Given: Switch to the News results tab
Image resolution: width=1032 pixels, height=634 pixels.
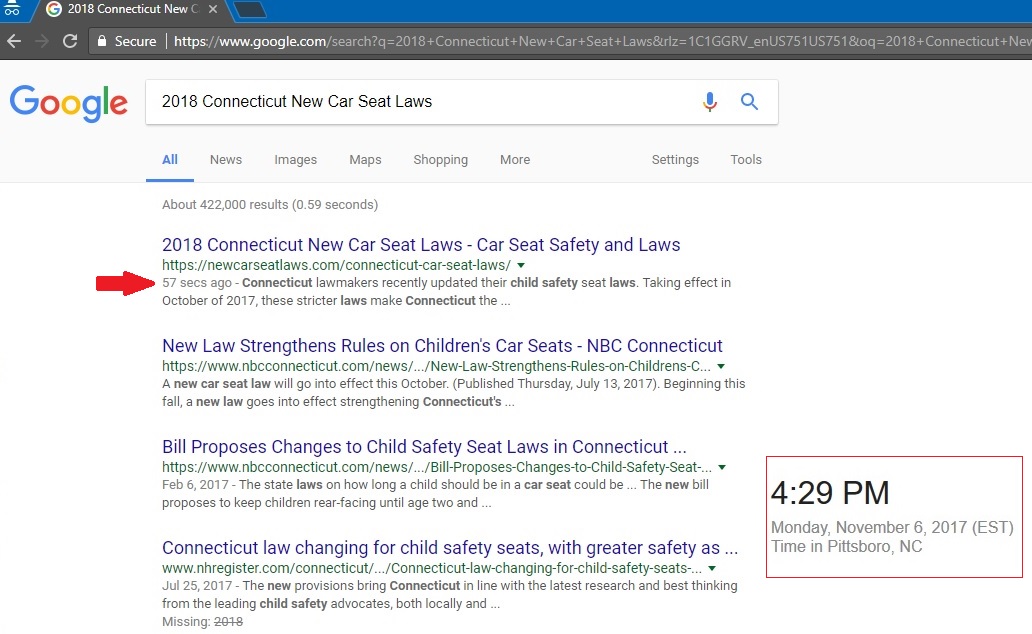Looking at the screenshot, I should click(x=226, y=159).
